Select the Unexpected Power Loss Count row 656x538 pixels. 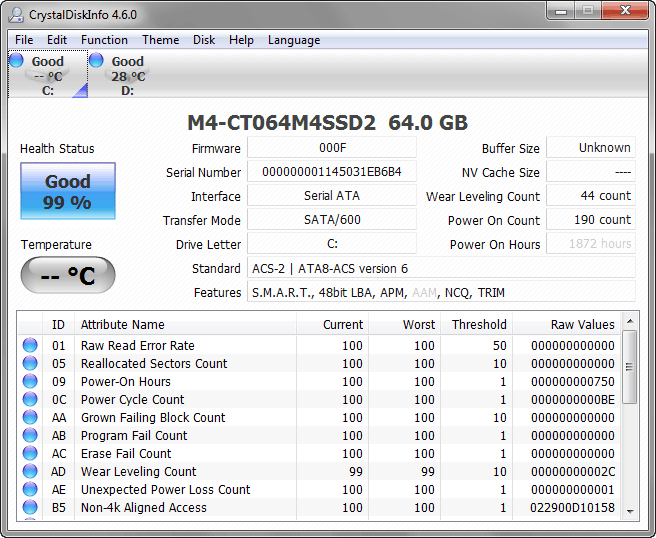tap(319, 489)
